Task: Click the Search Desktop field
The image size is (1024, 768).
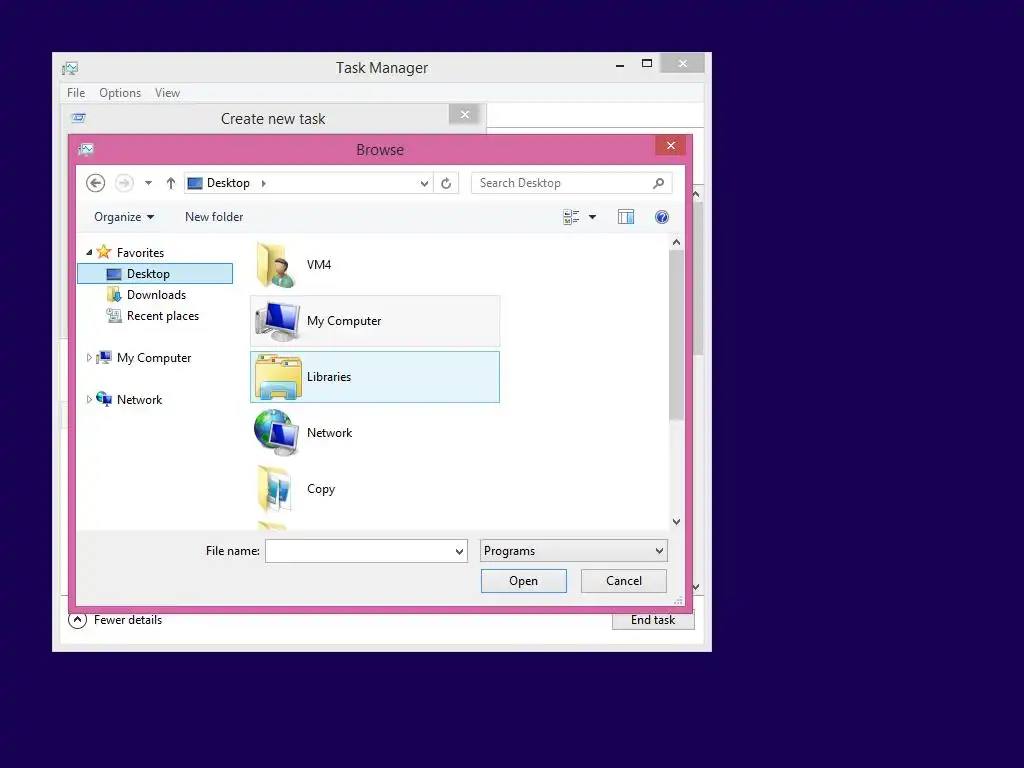Action: coord(571,184)
